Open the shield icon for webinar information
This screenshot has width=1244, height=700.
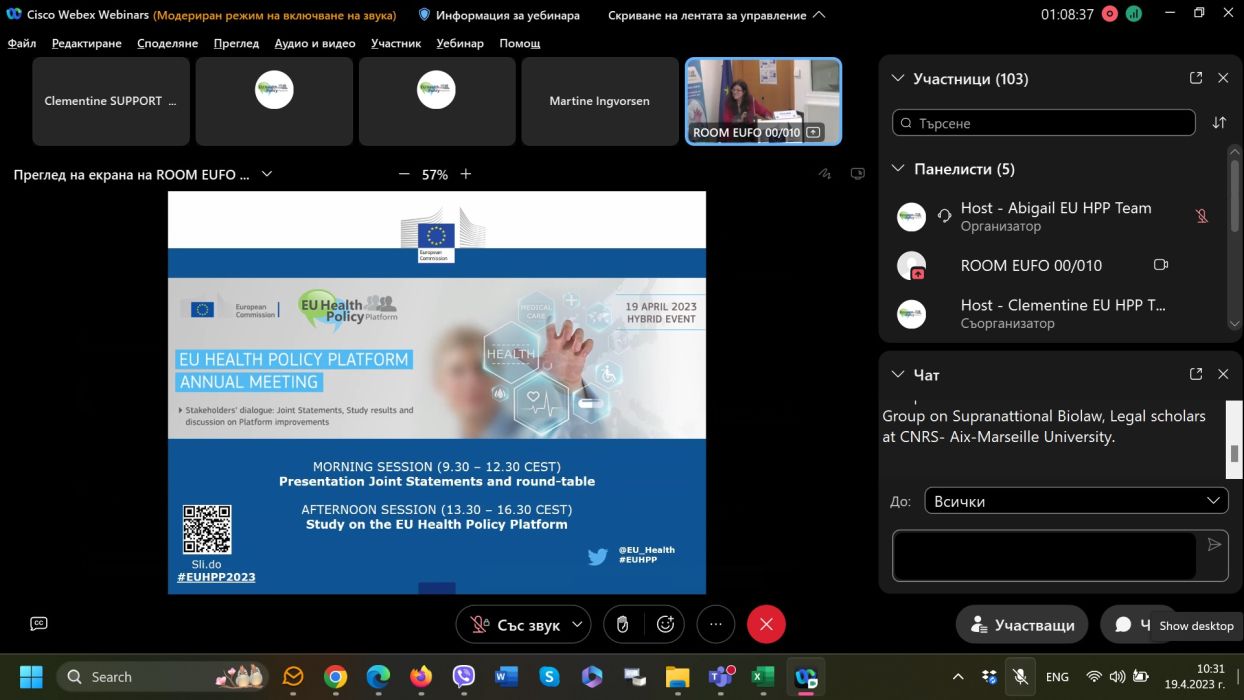pos(424,15)
